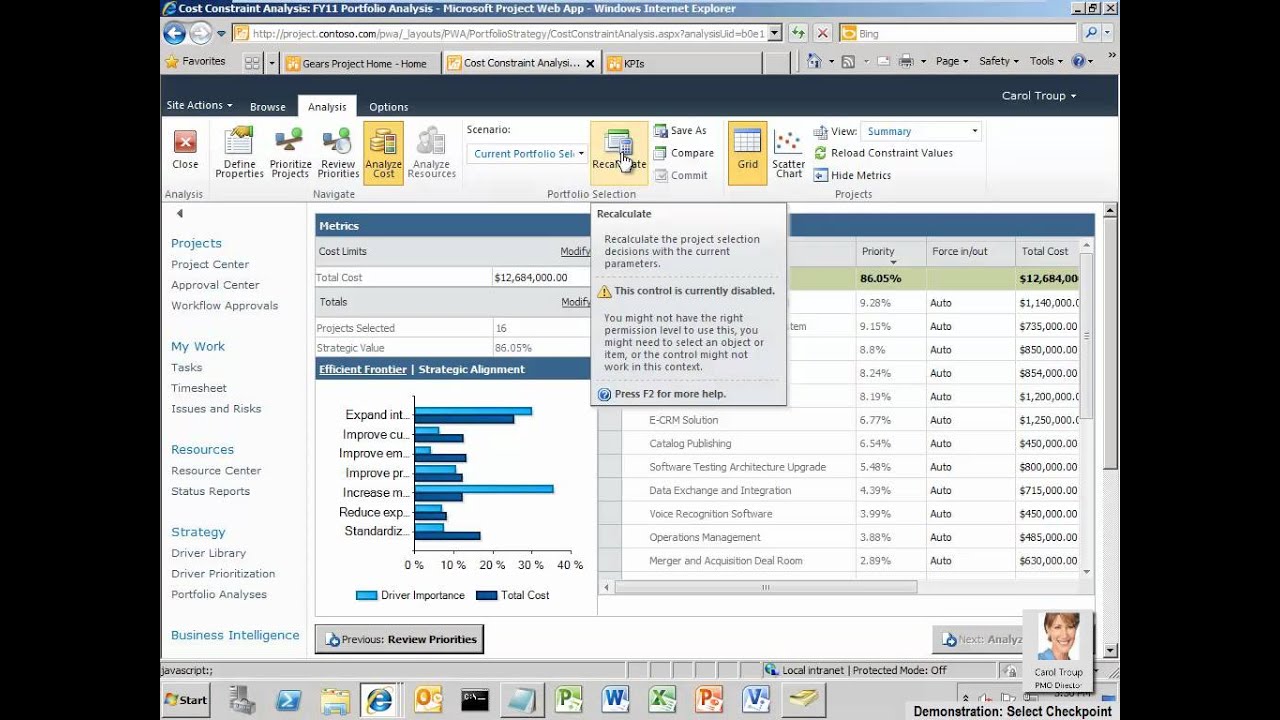Click the Strategic Alignment chart link
Screen dimensions: 1280x720
471,369
